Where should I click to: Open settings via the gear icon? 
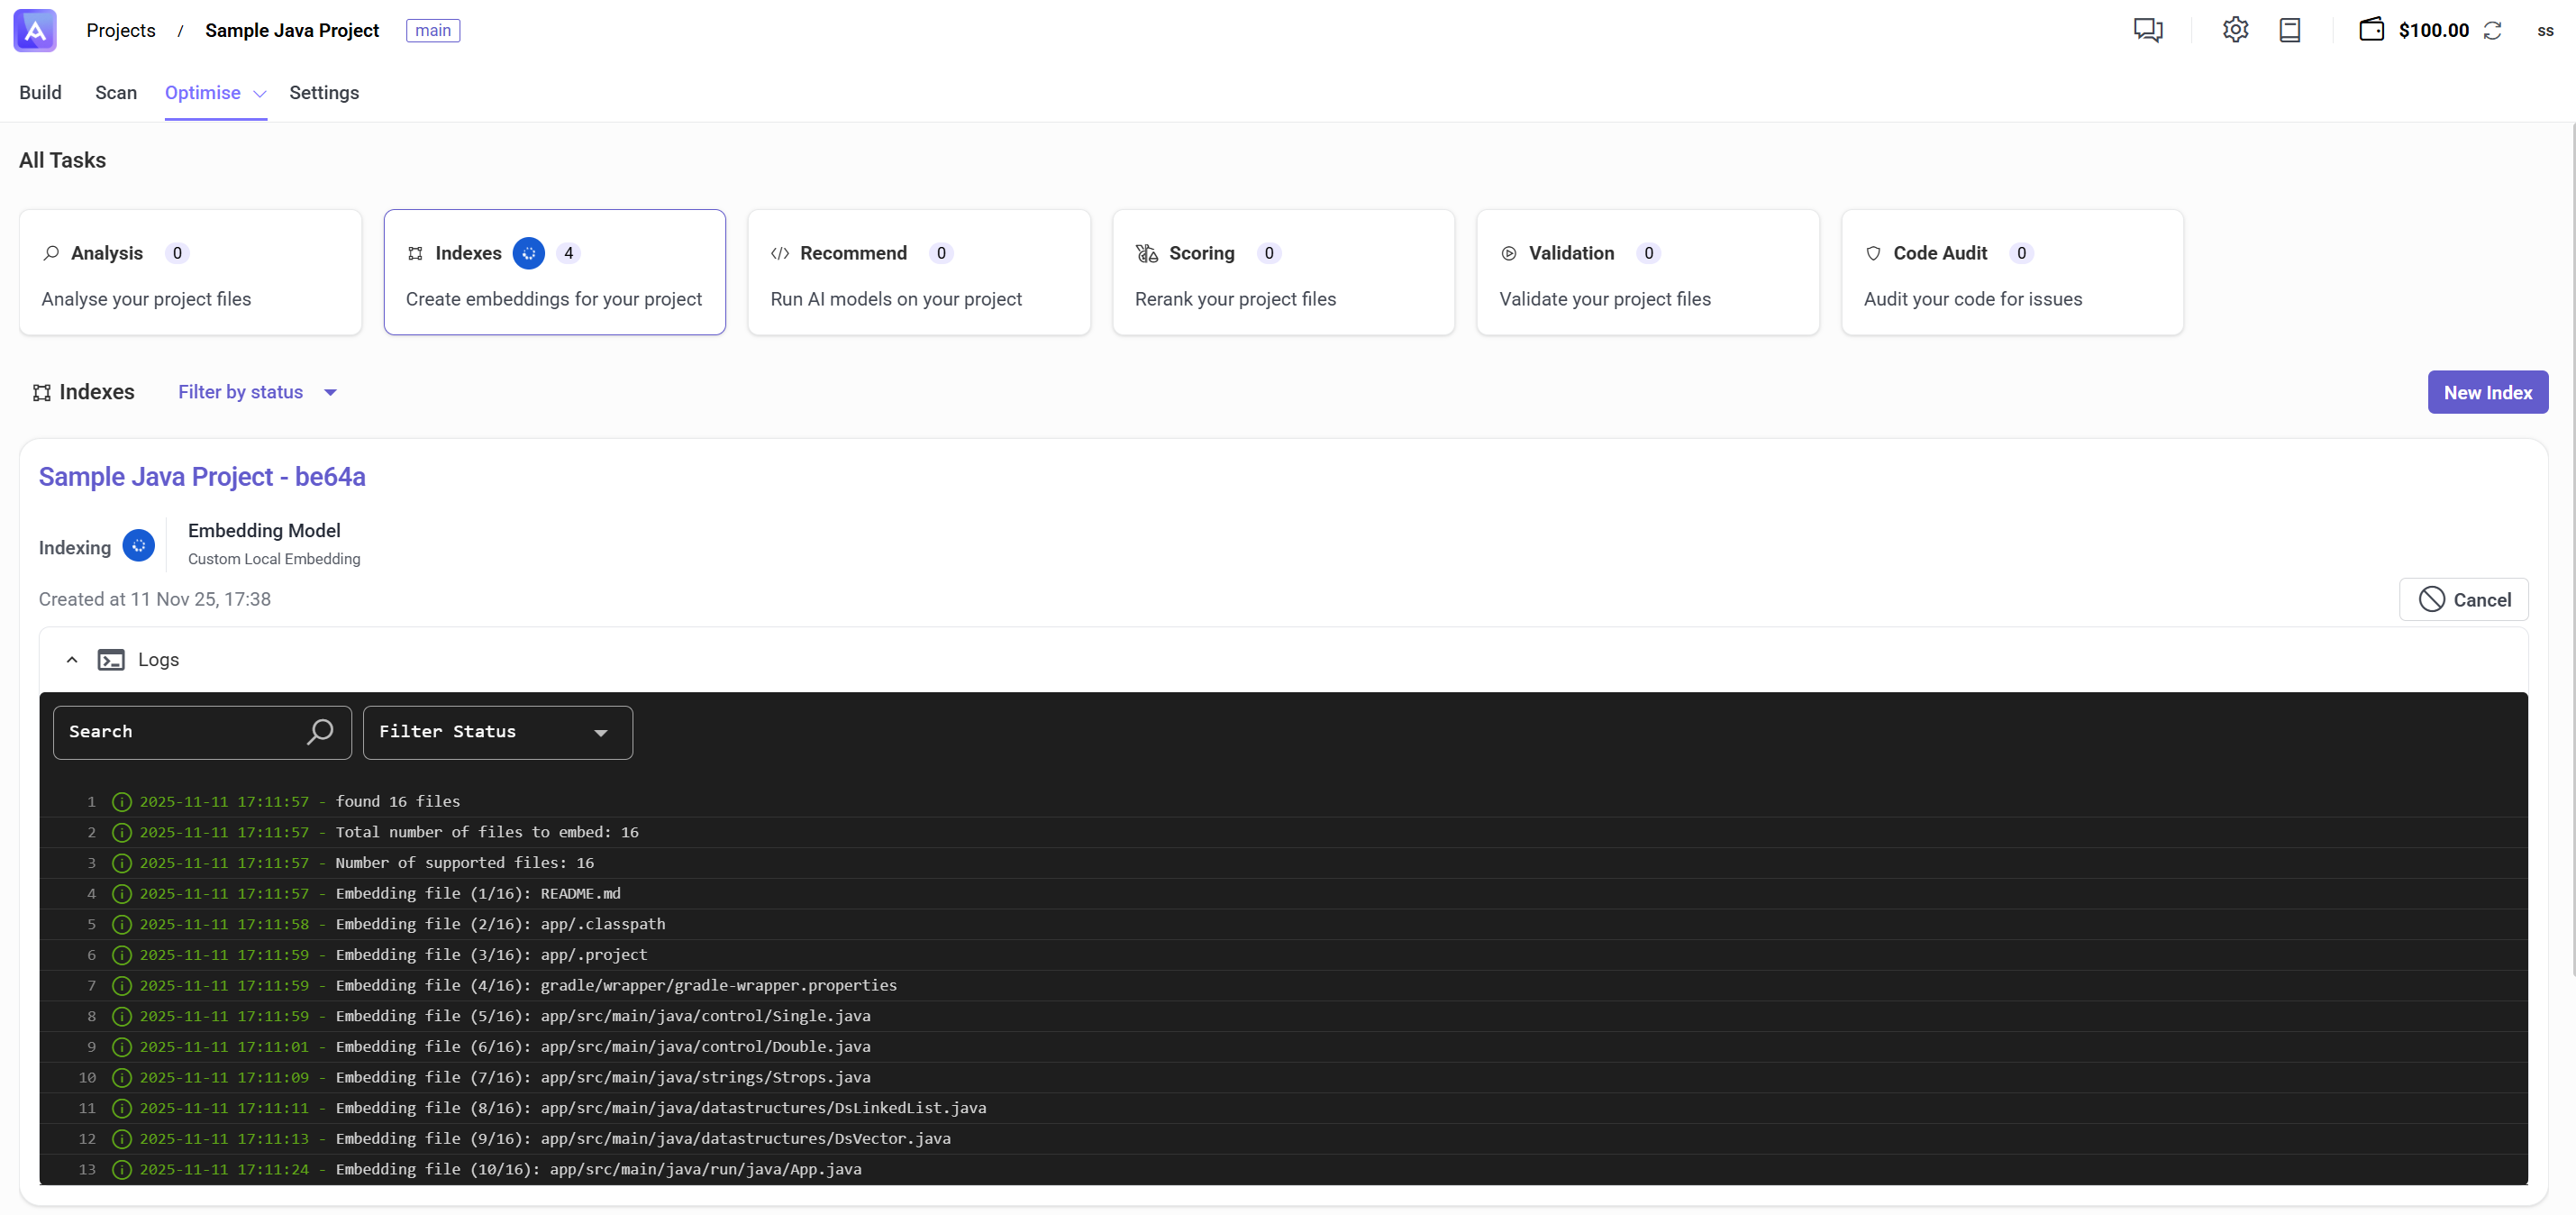click(x=2235, y=30)
